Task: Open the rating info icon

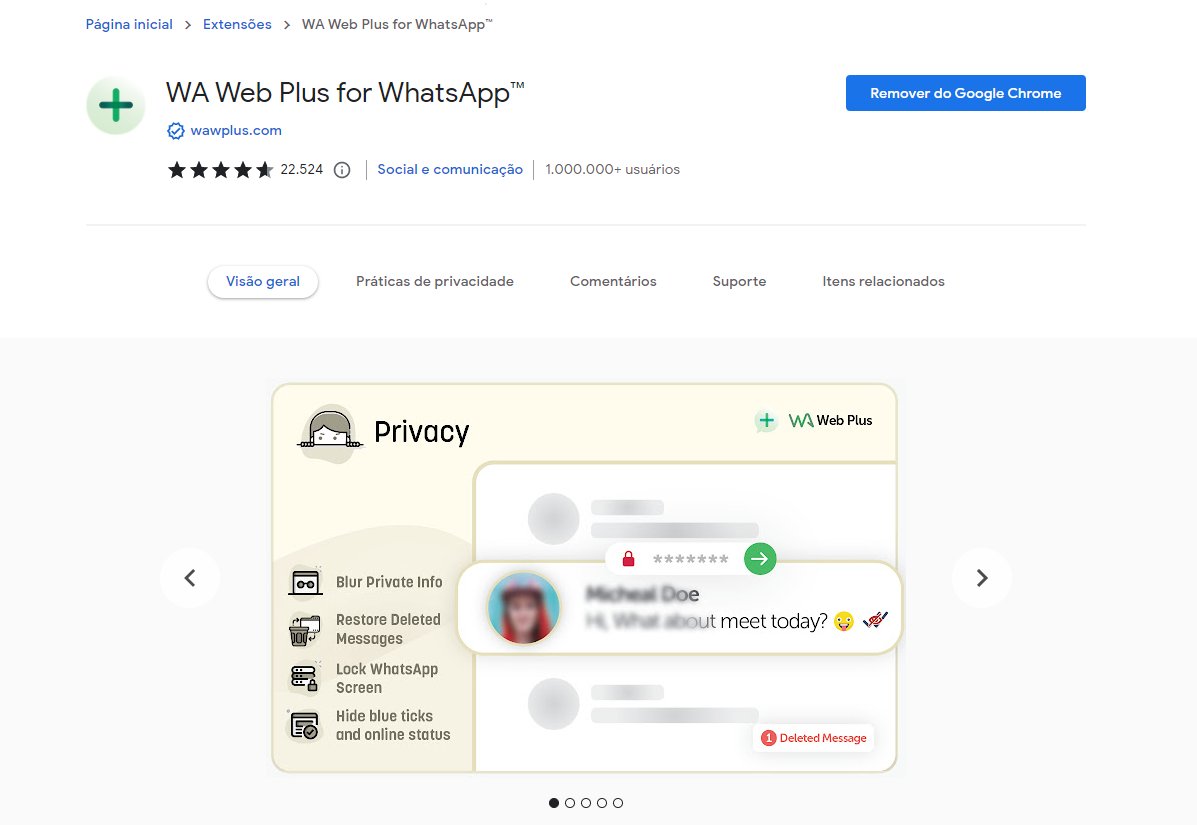Action: (x=342, y=169)
